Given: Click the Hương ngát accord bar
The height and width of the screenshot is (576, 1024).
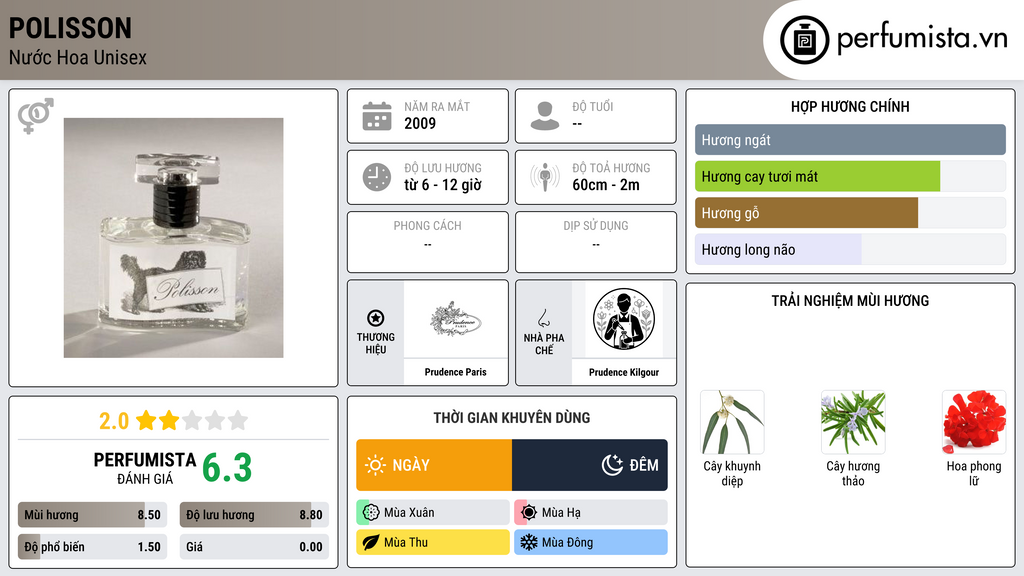Looking at the screenshot, I should coord(850,140).
